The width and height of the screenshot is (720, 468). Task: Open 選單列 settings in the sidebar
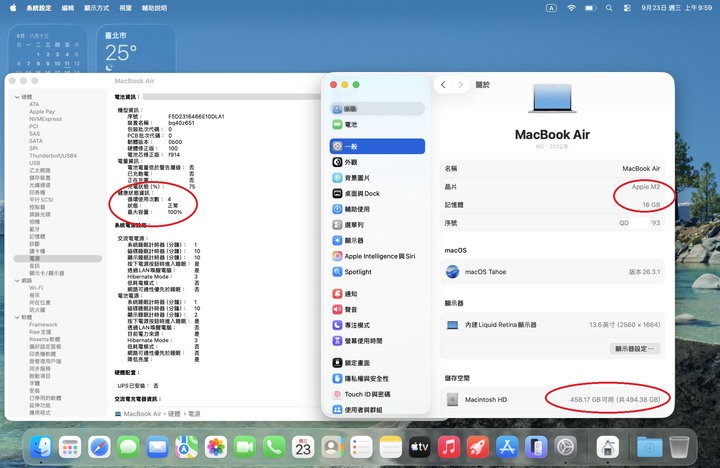click(377, 225)
